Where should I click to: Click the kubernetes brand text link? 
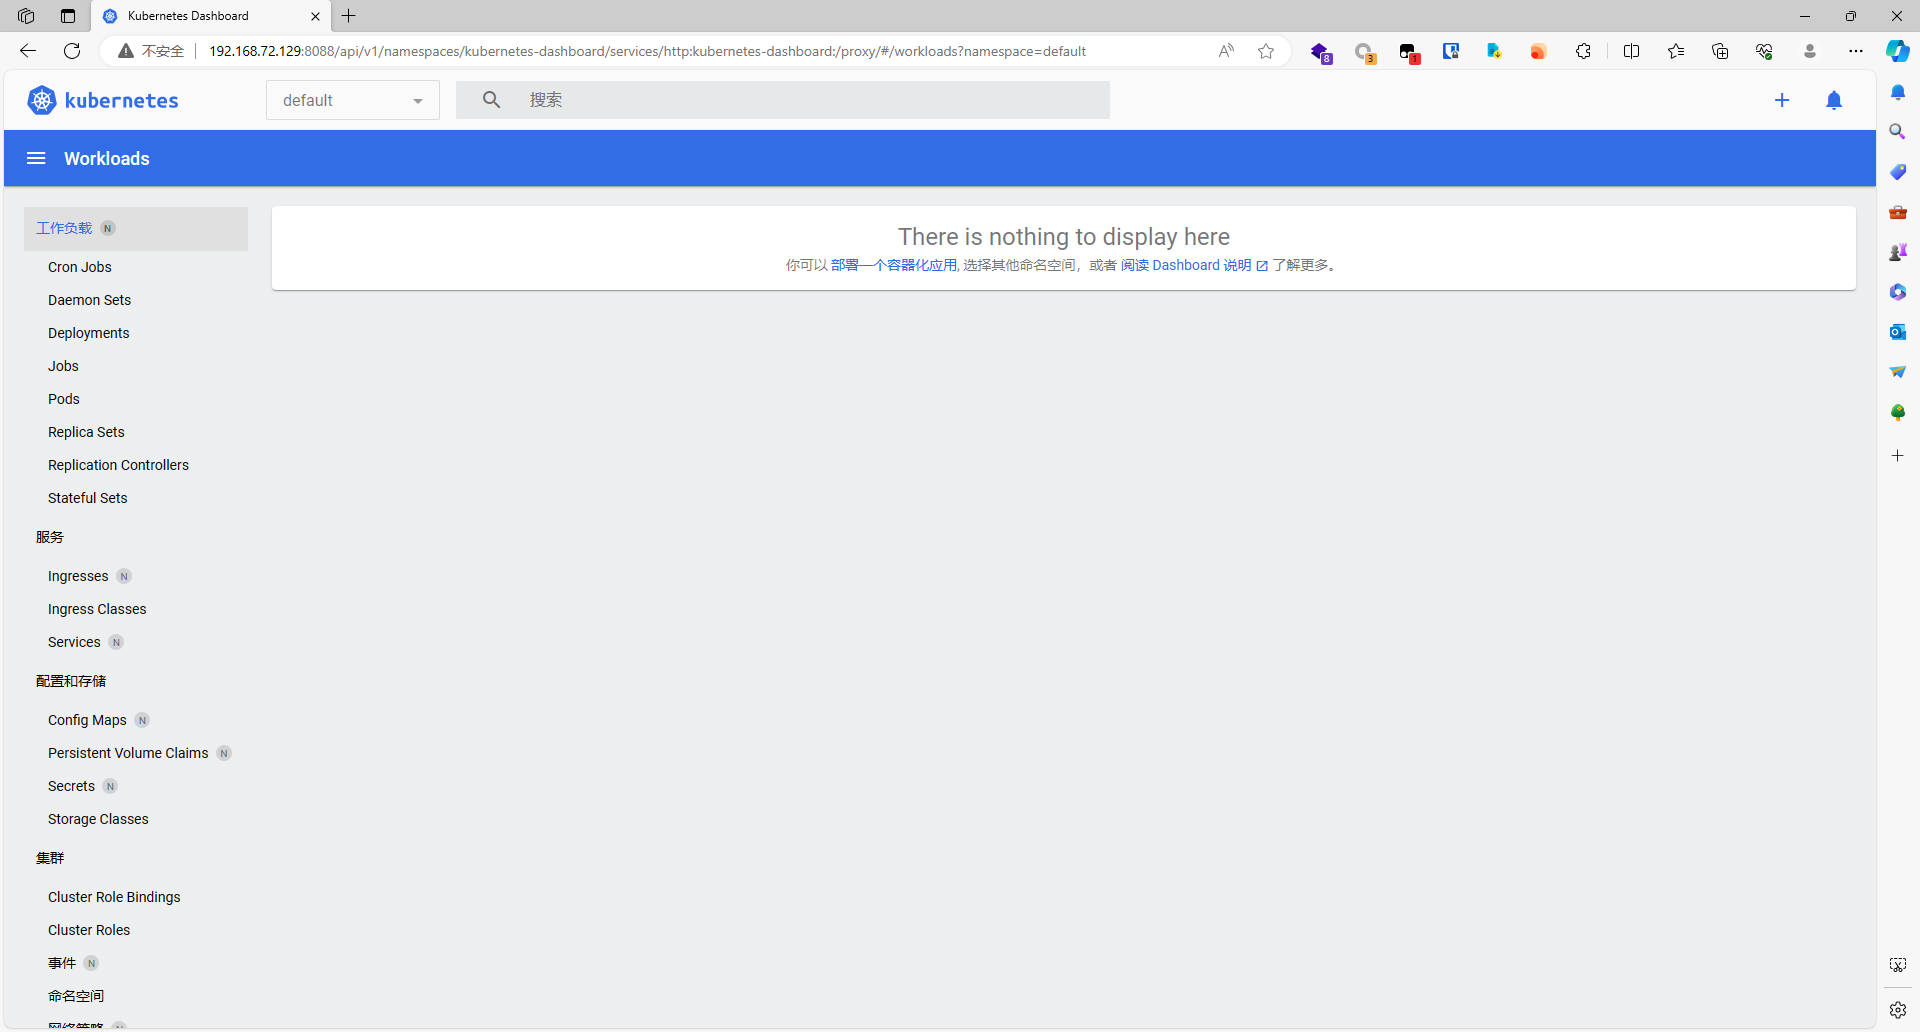[x=121, y=100]
